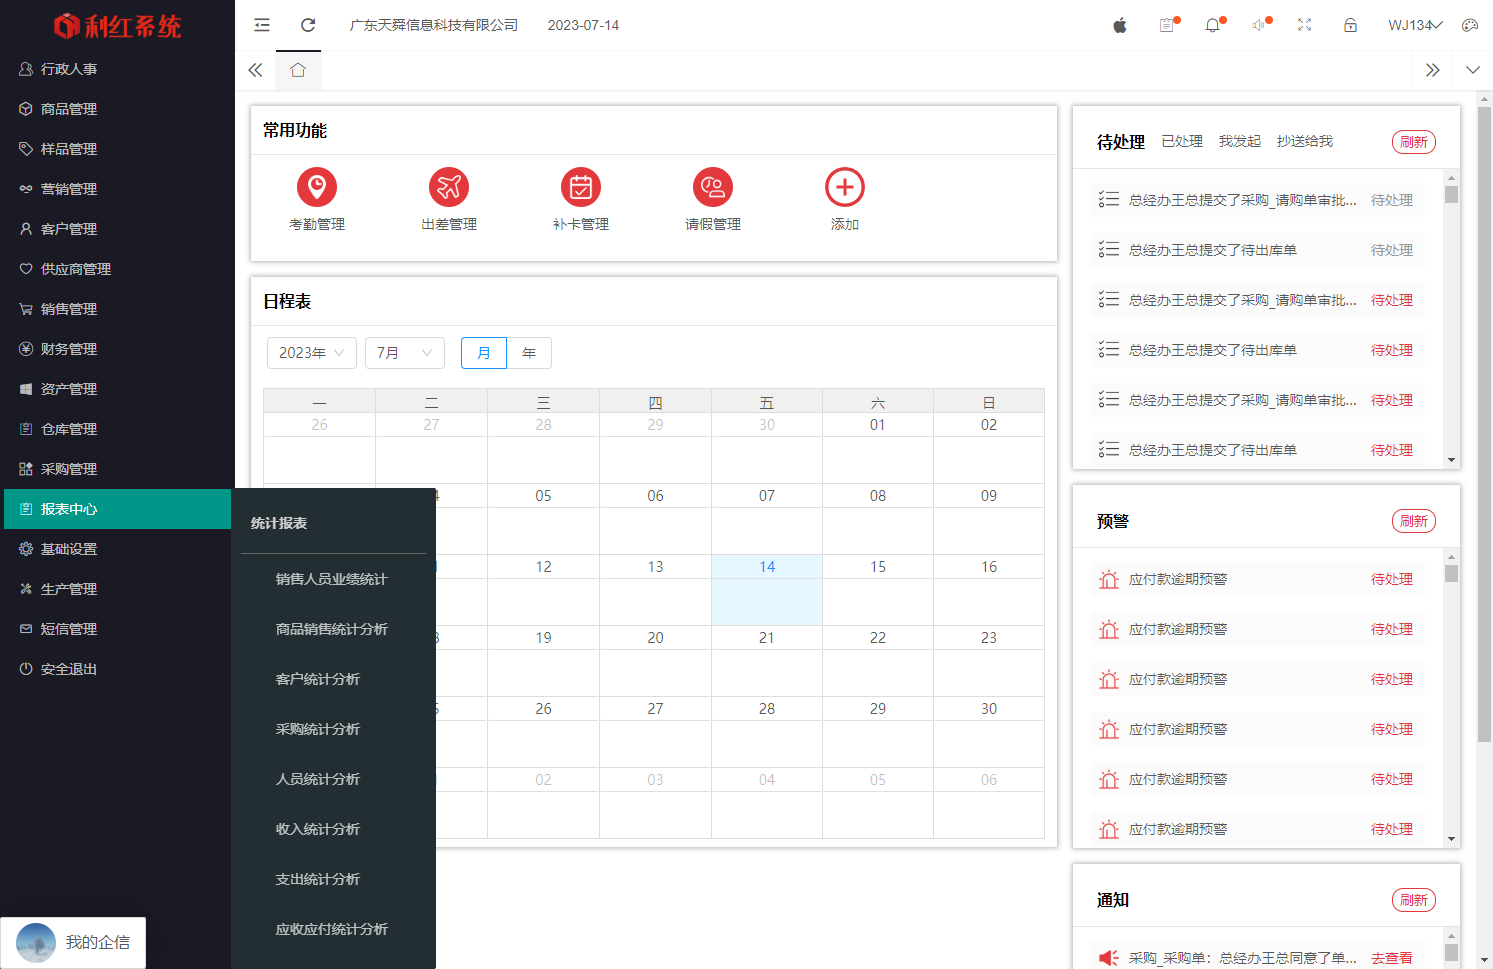Open the announcement speaker icon
This screenshot has width=1493, height=969.
[x=1259, y=24]
